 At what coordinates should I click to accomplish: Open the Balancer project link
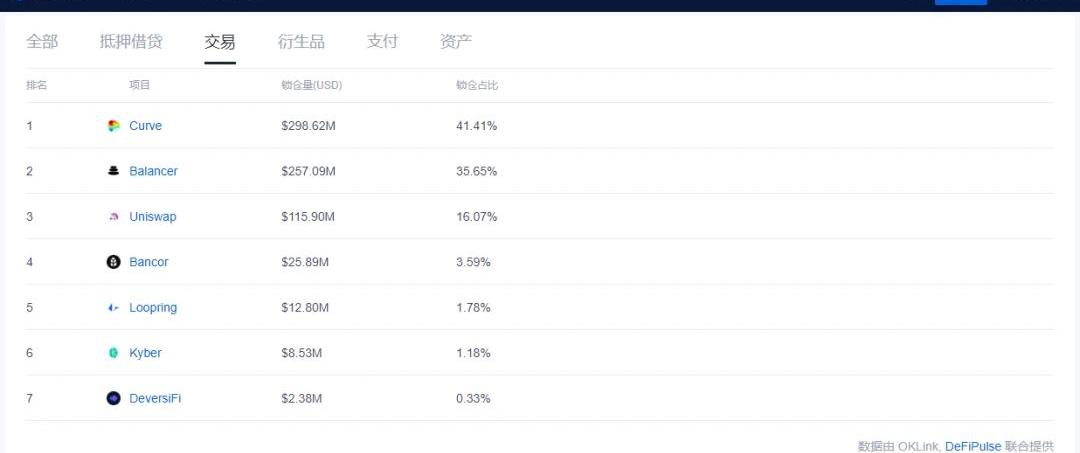tap(153, 171)
